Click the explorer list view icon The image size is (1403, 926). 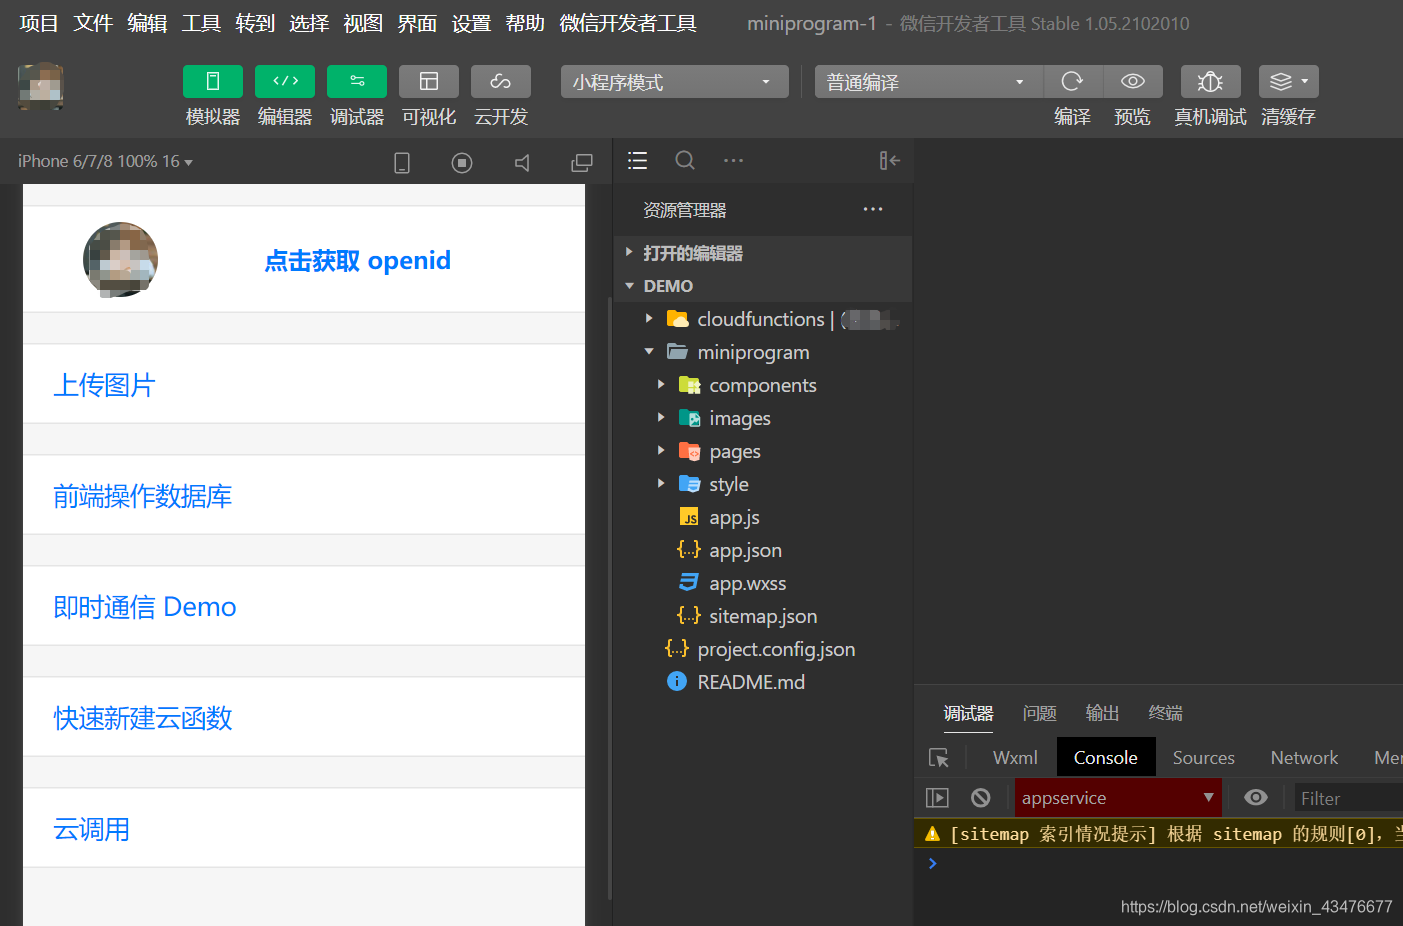pos(637,160)
